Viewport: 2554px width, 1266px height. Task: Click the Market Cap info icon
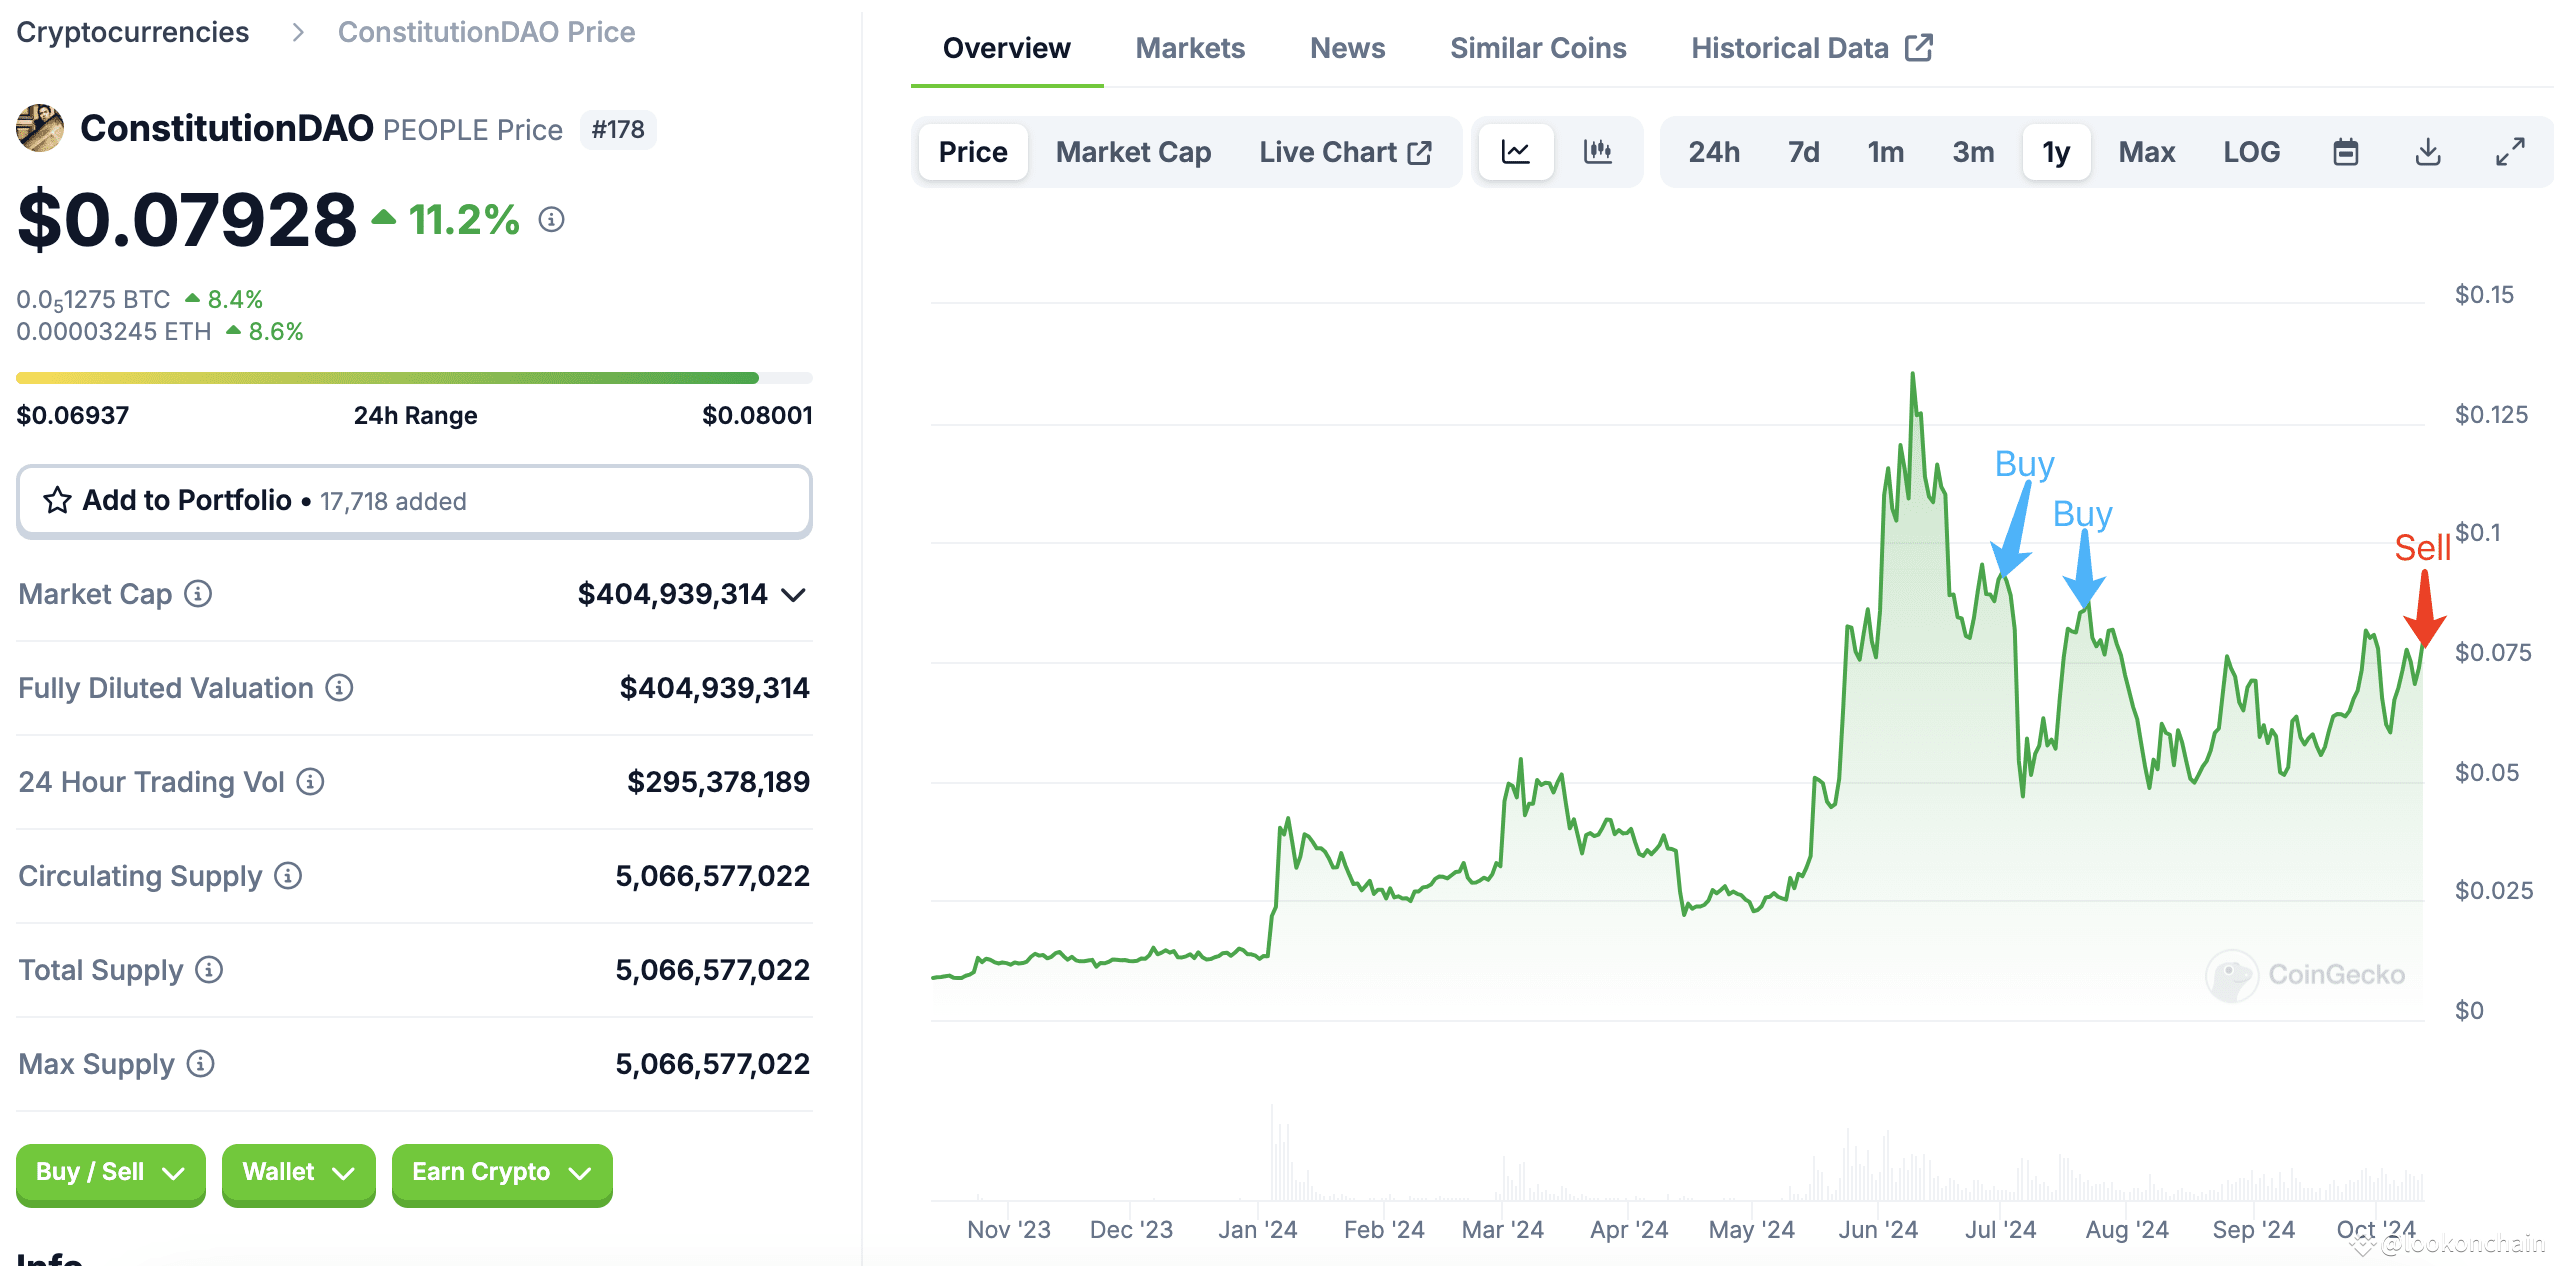pyautogui.click(x=198, y=594)
